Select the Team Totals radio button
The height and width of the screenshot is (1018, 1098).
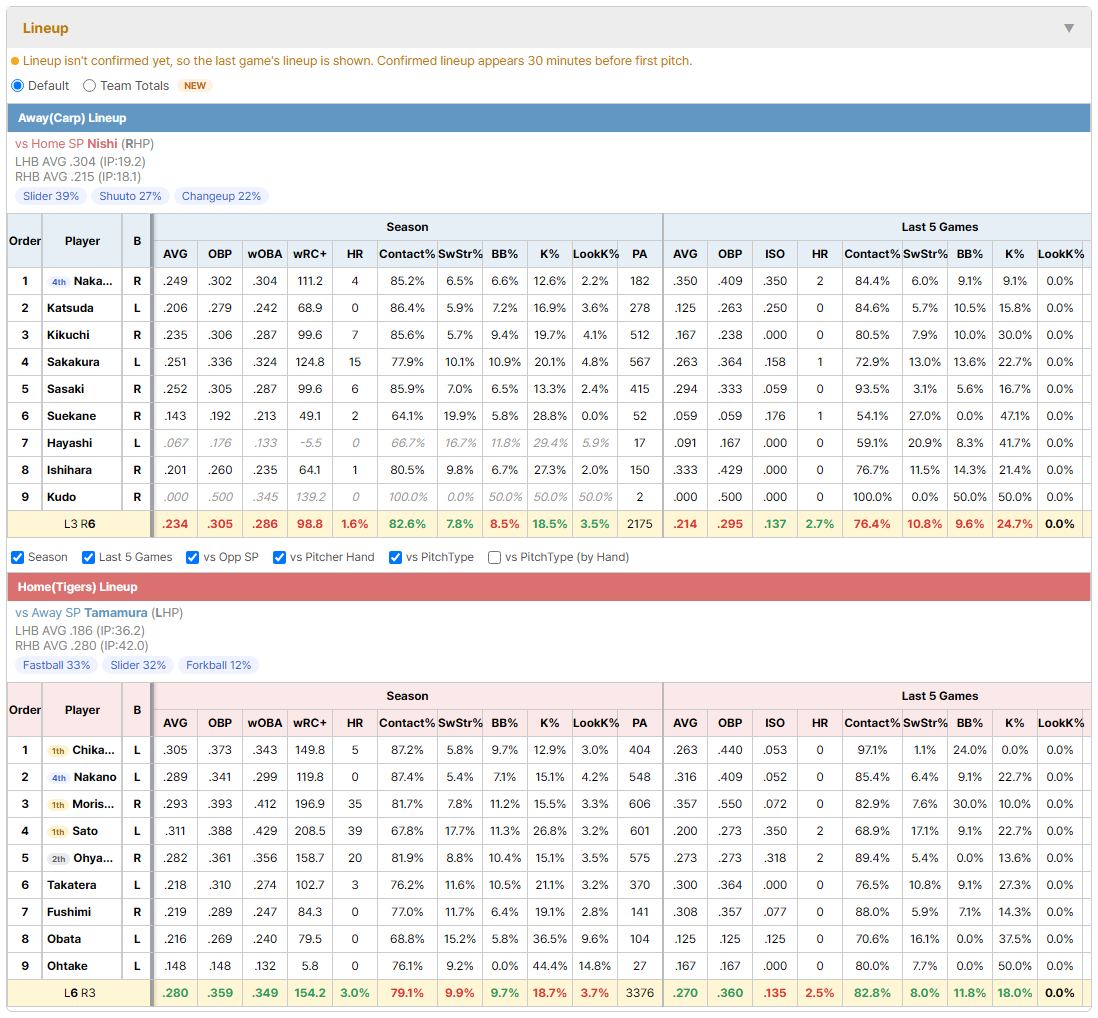click(89, 85)
